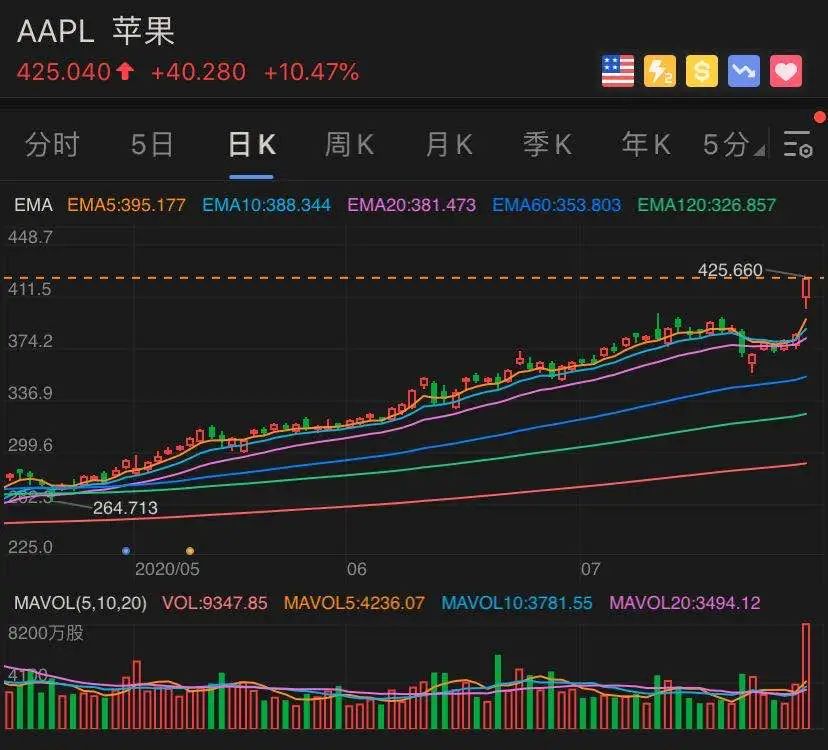Click the 07 month axis label
828x750 pixels.
pos(590,569)
